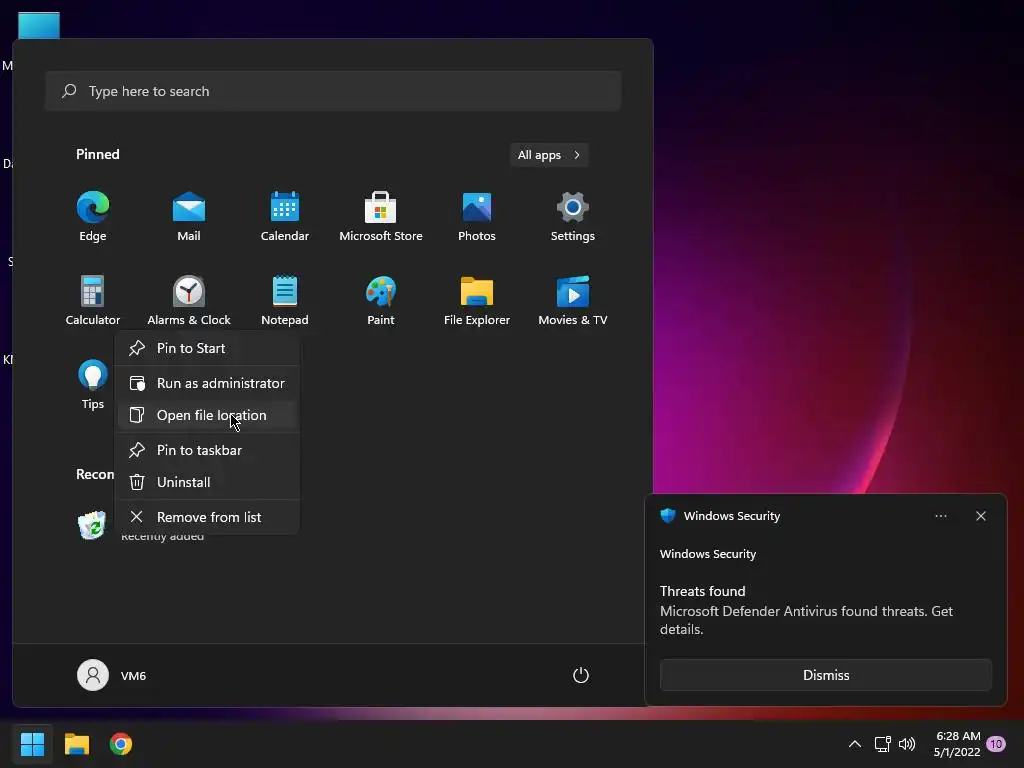This screenshot has height=768, width=1024.
Task: Open File Explorer from pinned apps
Action: (x=477, y=300)
